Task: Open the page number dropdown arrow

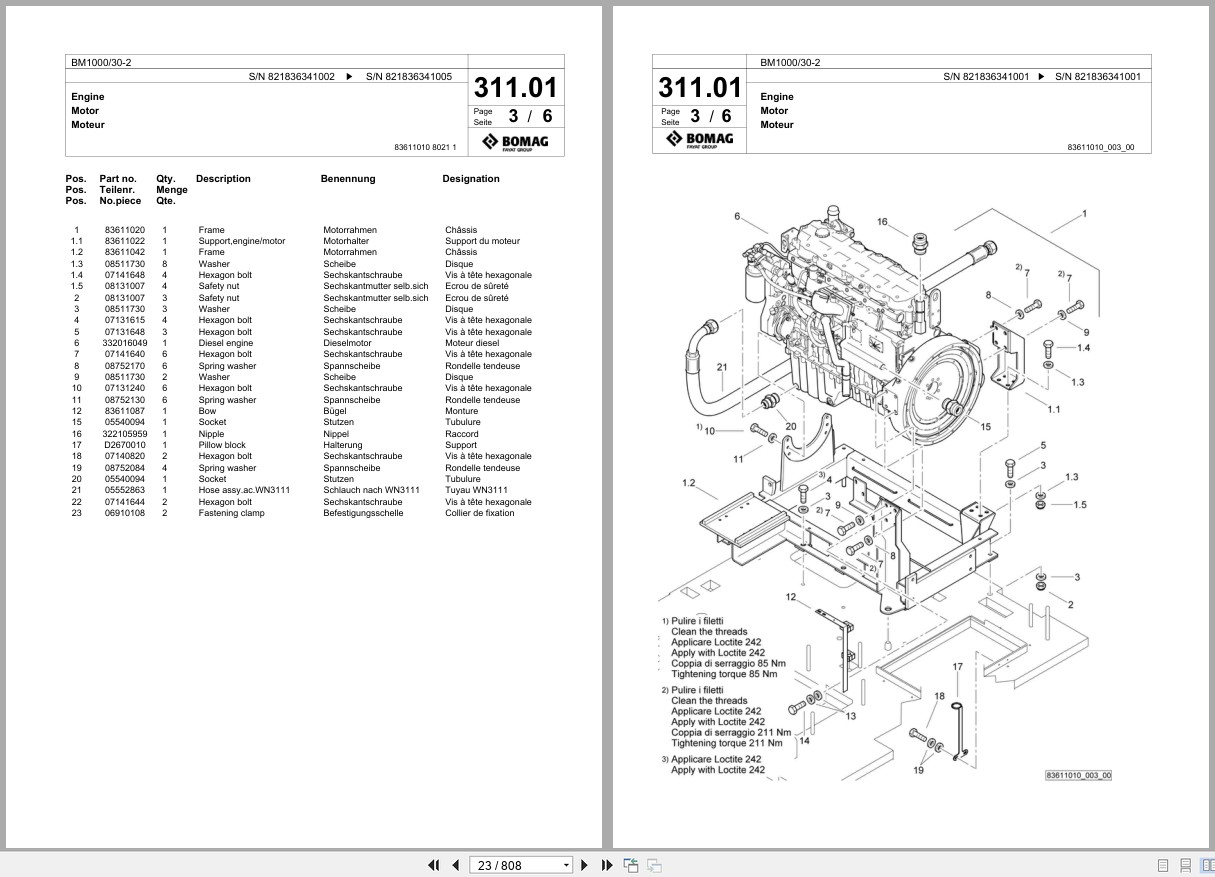Action: 566,865
